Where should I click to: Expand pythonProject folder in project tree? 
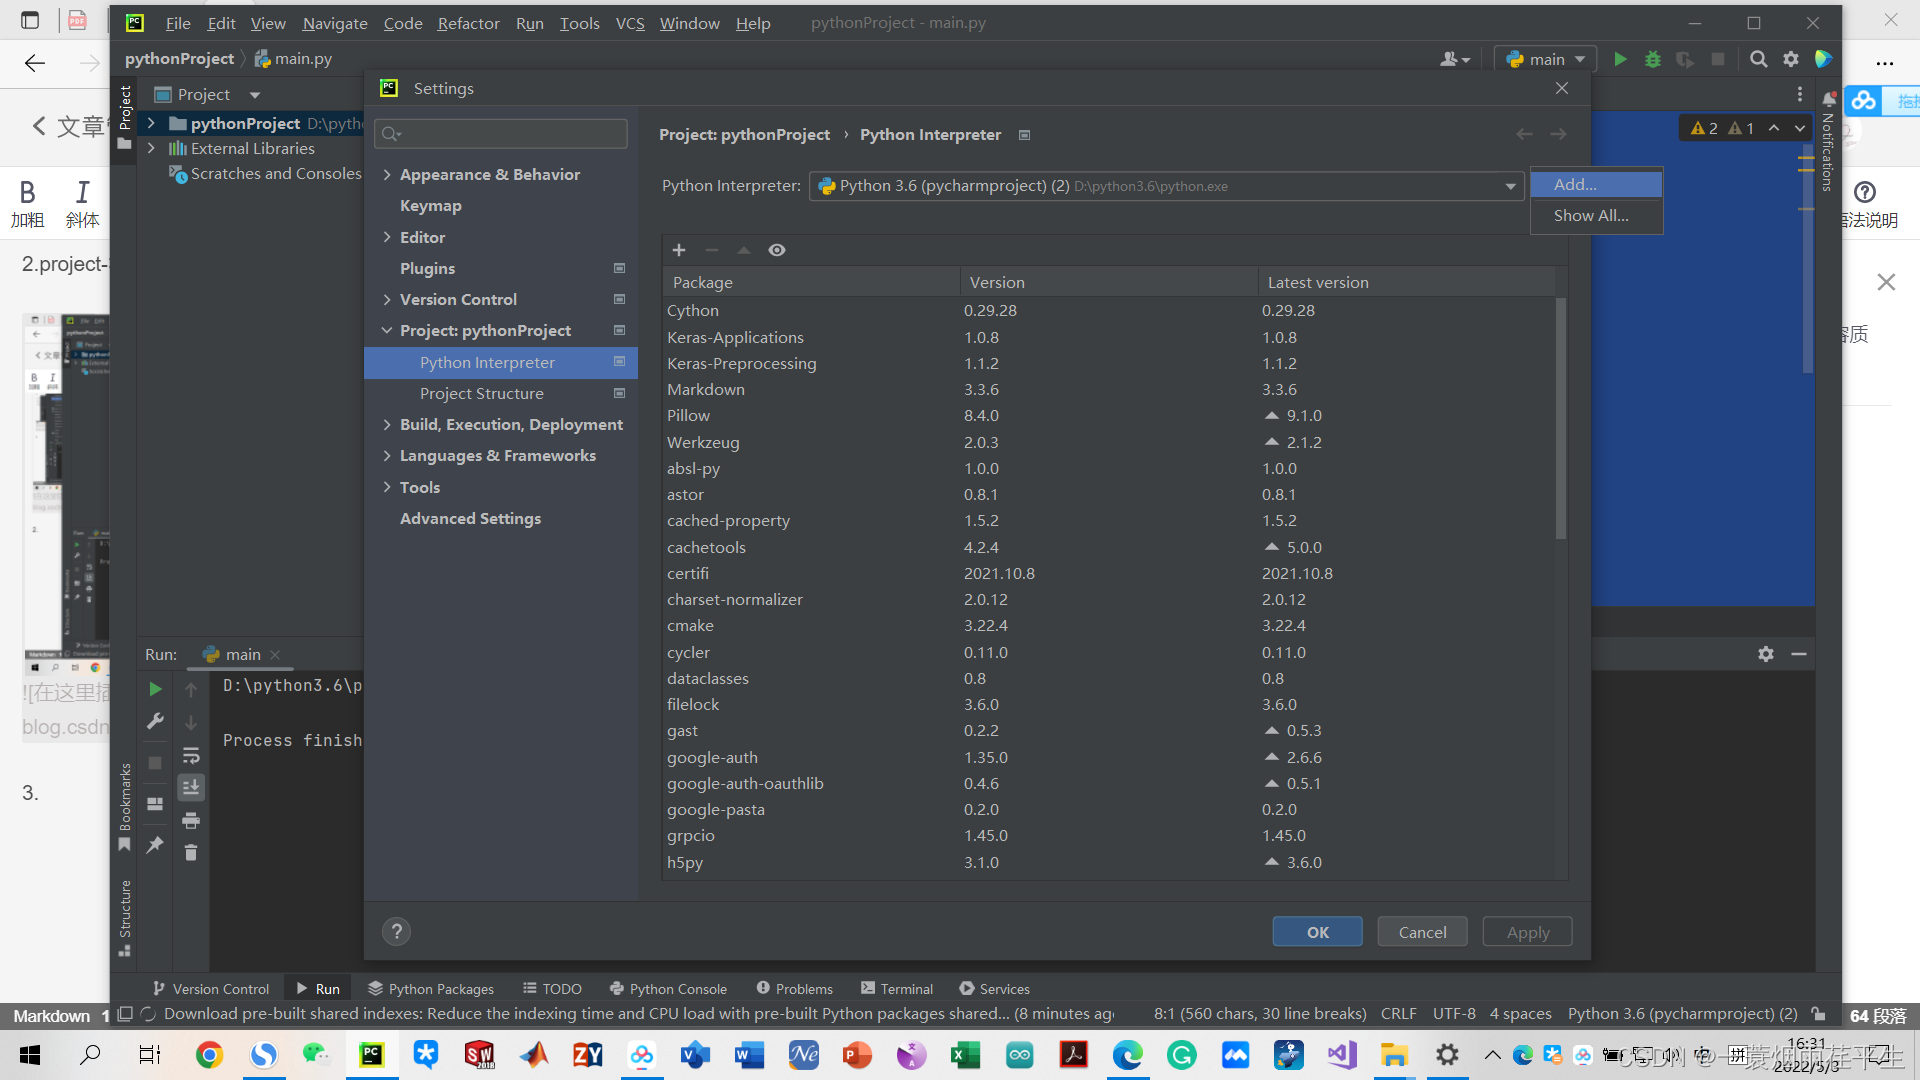coord(151,123)
